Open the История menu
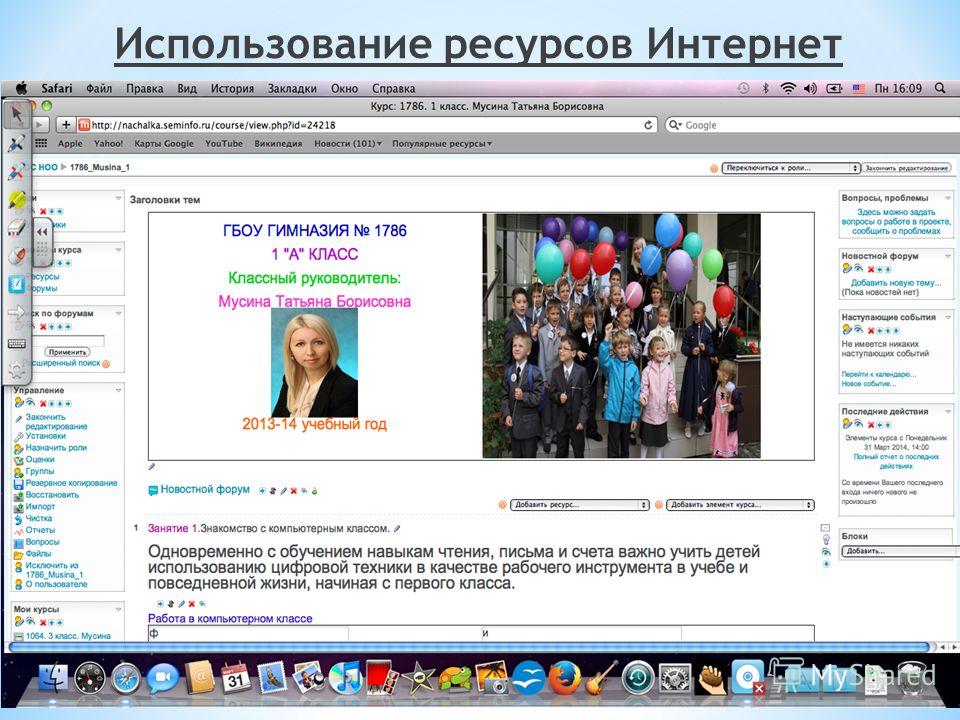This screenshot has width=960, height=720. point(232,88)
